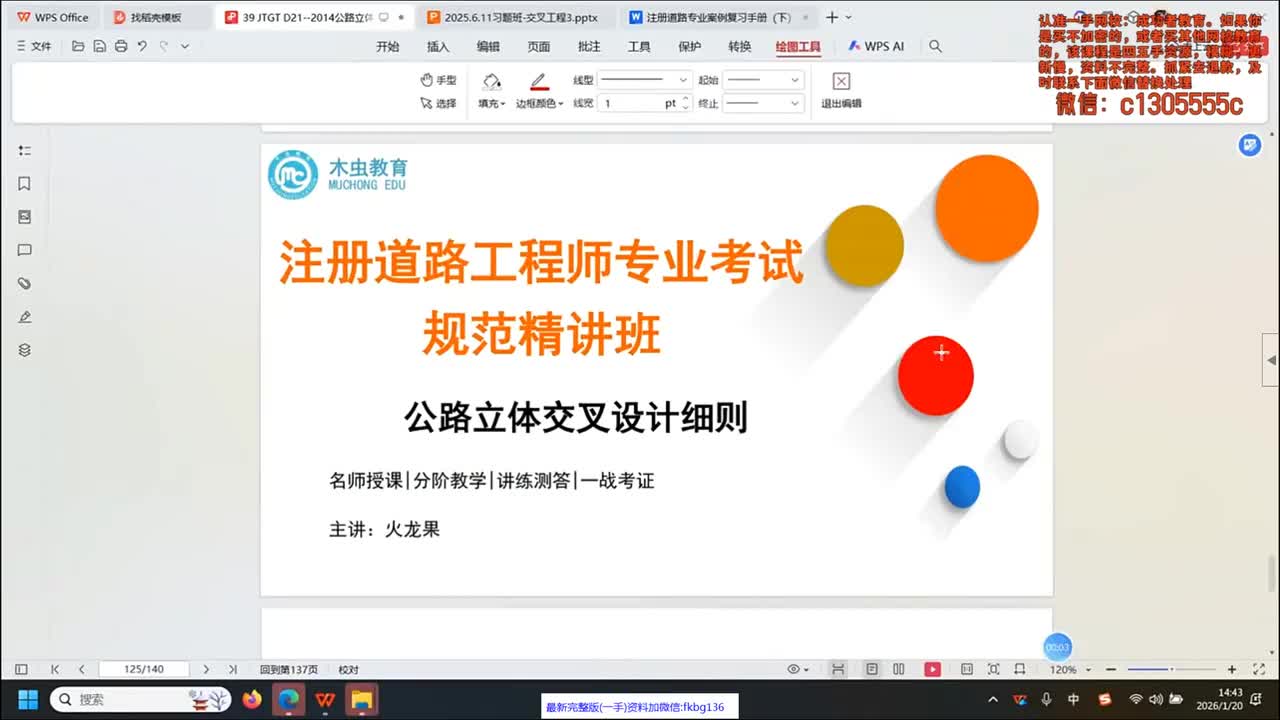This screenshot has width=1280, height=720.
Task: Open the 终止 line end dropdown
Action: click(764, 103)
